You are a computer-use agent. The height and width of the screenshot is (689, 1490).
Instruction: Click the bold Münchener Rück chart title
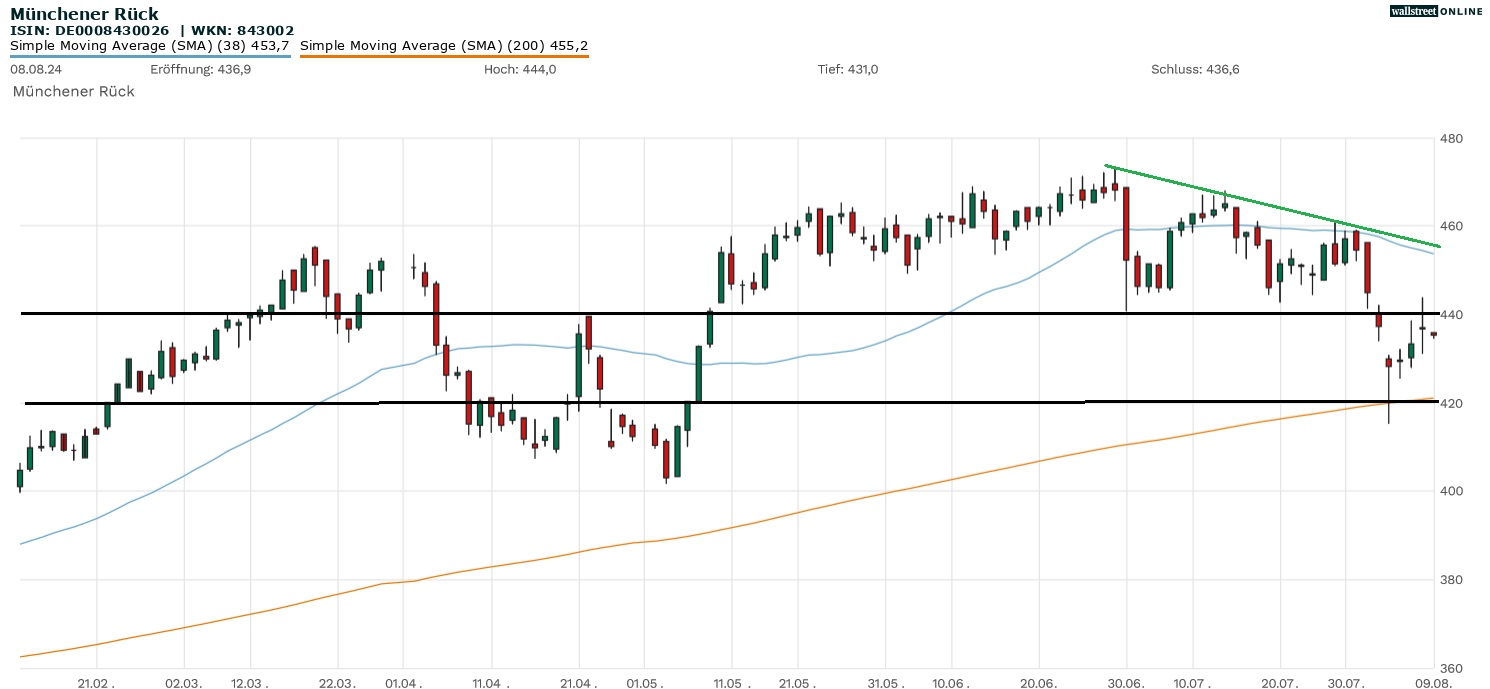[x=84, y=14]
